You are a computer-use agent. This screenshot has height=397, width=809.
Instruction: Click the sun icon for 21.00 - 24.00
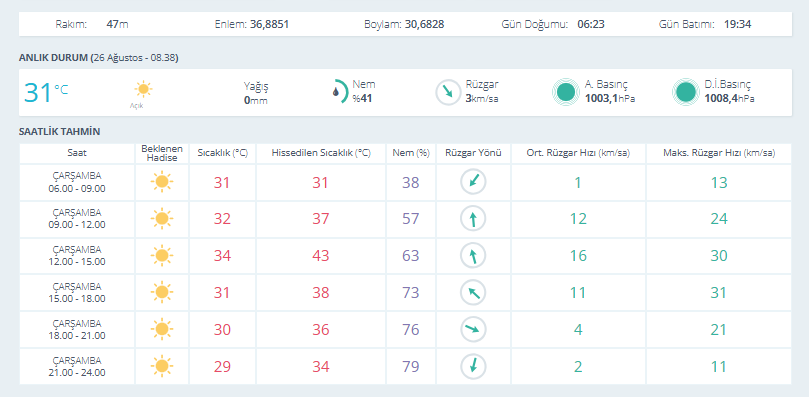click(x=162, y=366)
